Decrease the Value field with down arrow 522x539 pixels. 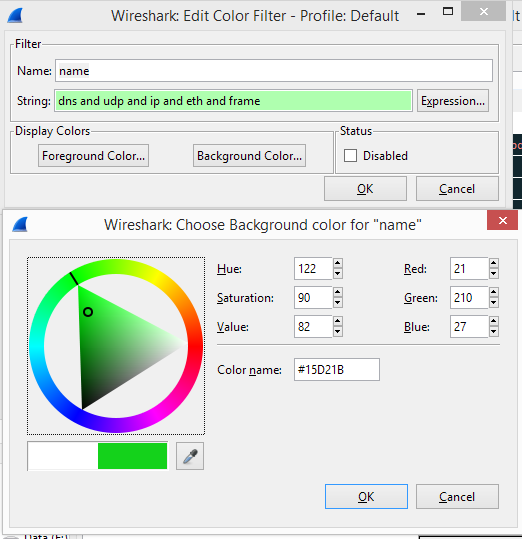point(338,331)
